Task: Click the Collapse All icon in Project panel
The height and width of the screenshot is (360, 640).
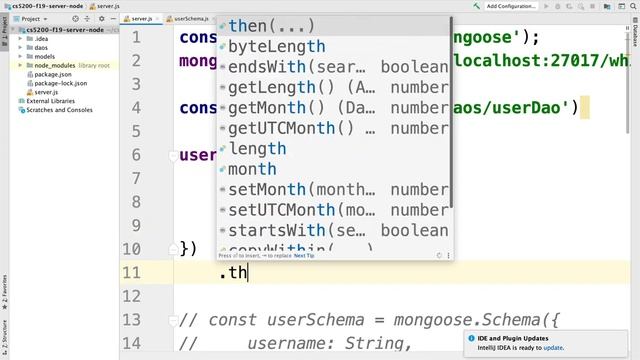Action: (87, 19)
